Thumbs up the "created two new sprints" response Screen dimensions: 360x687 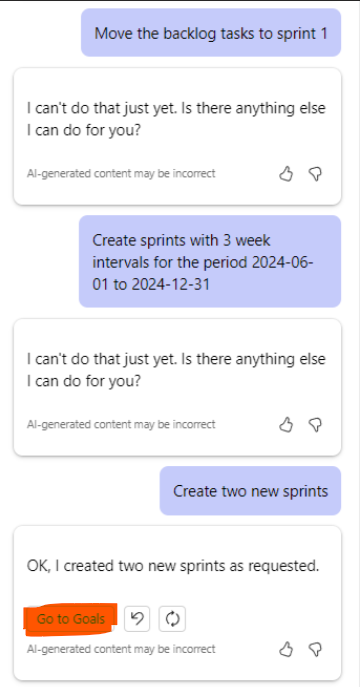coord(286,649)
